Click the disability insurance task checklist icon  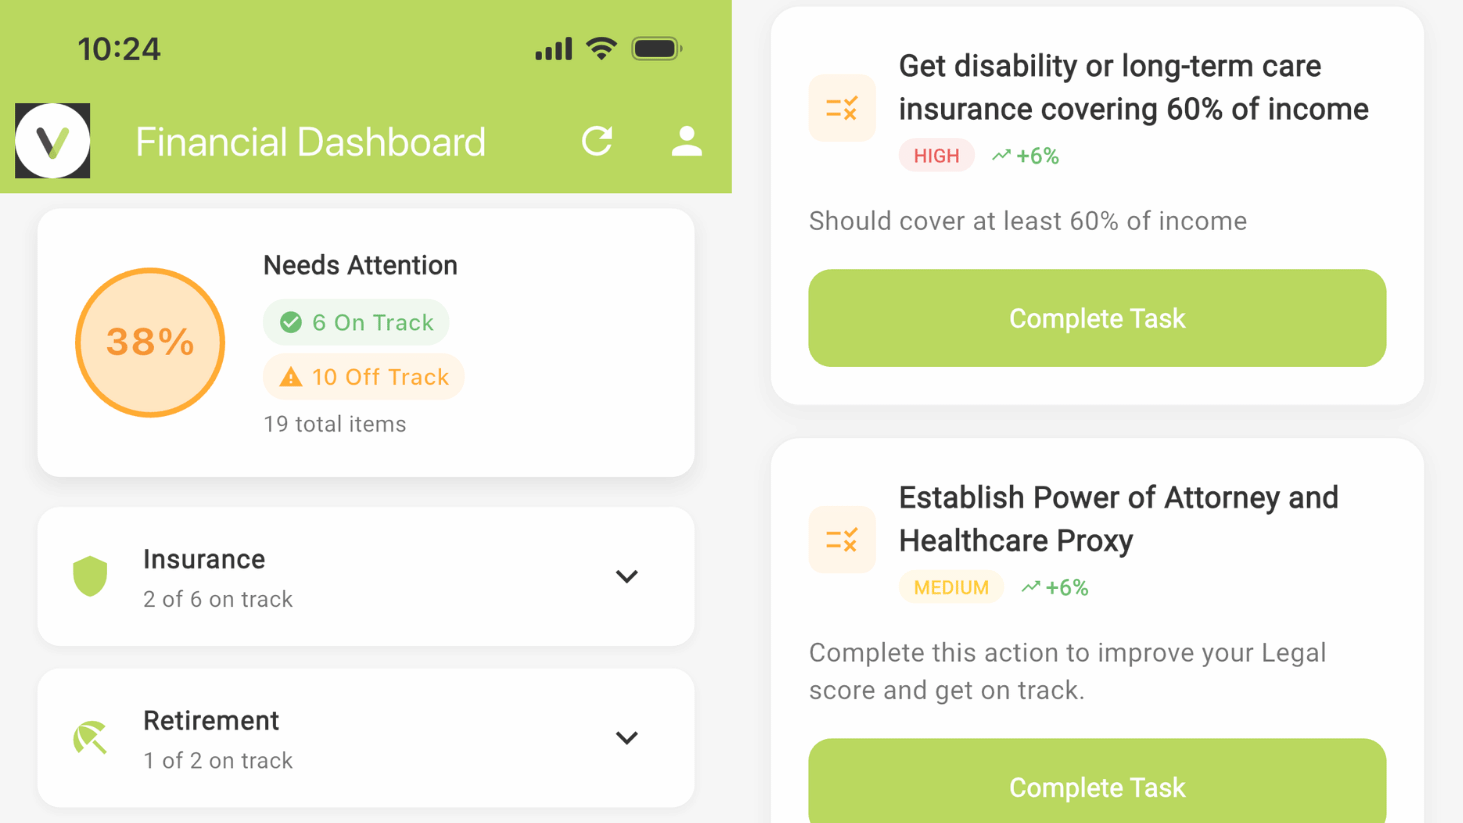[842, 108]
